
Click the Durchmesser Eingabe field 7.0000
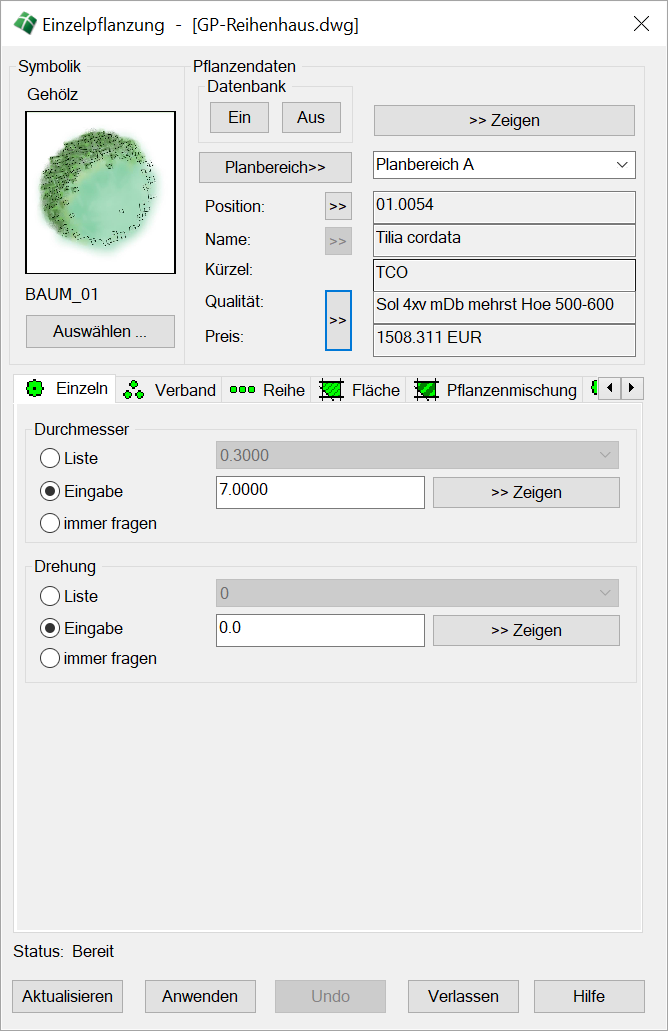pos(320,492)
